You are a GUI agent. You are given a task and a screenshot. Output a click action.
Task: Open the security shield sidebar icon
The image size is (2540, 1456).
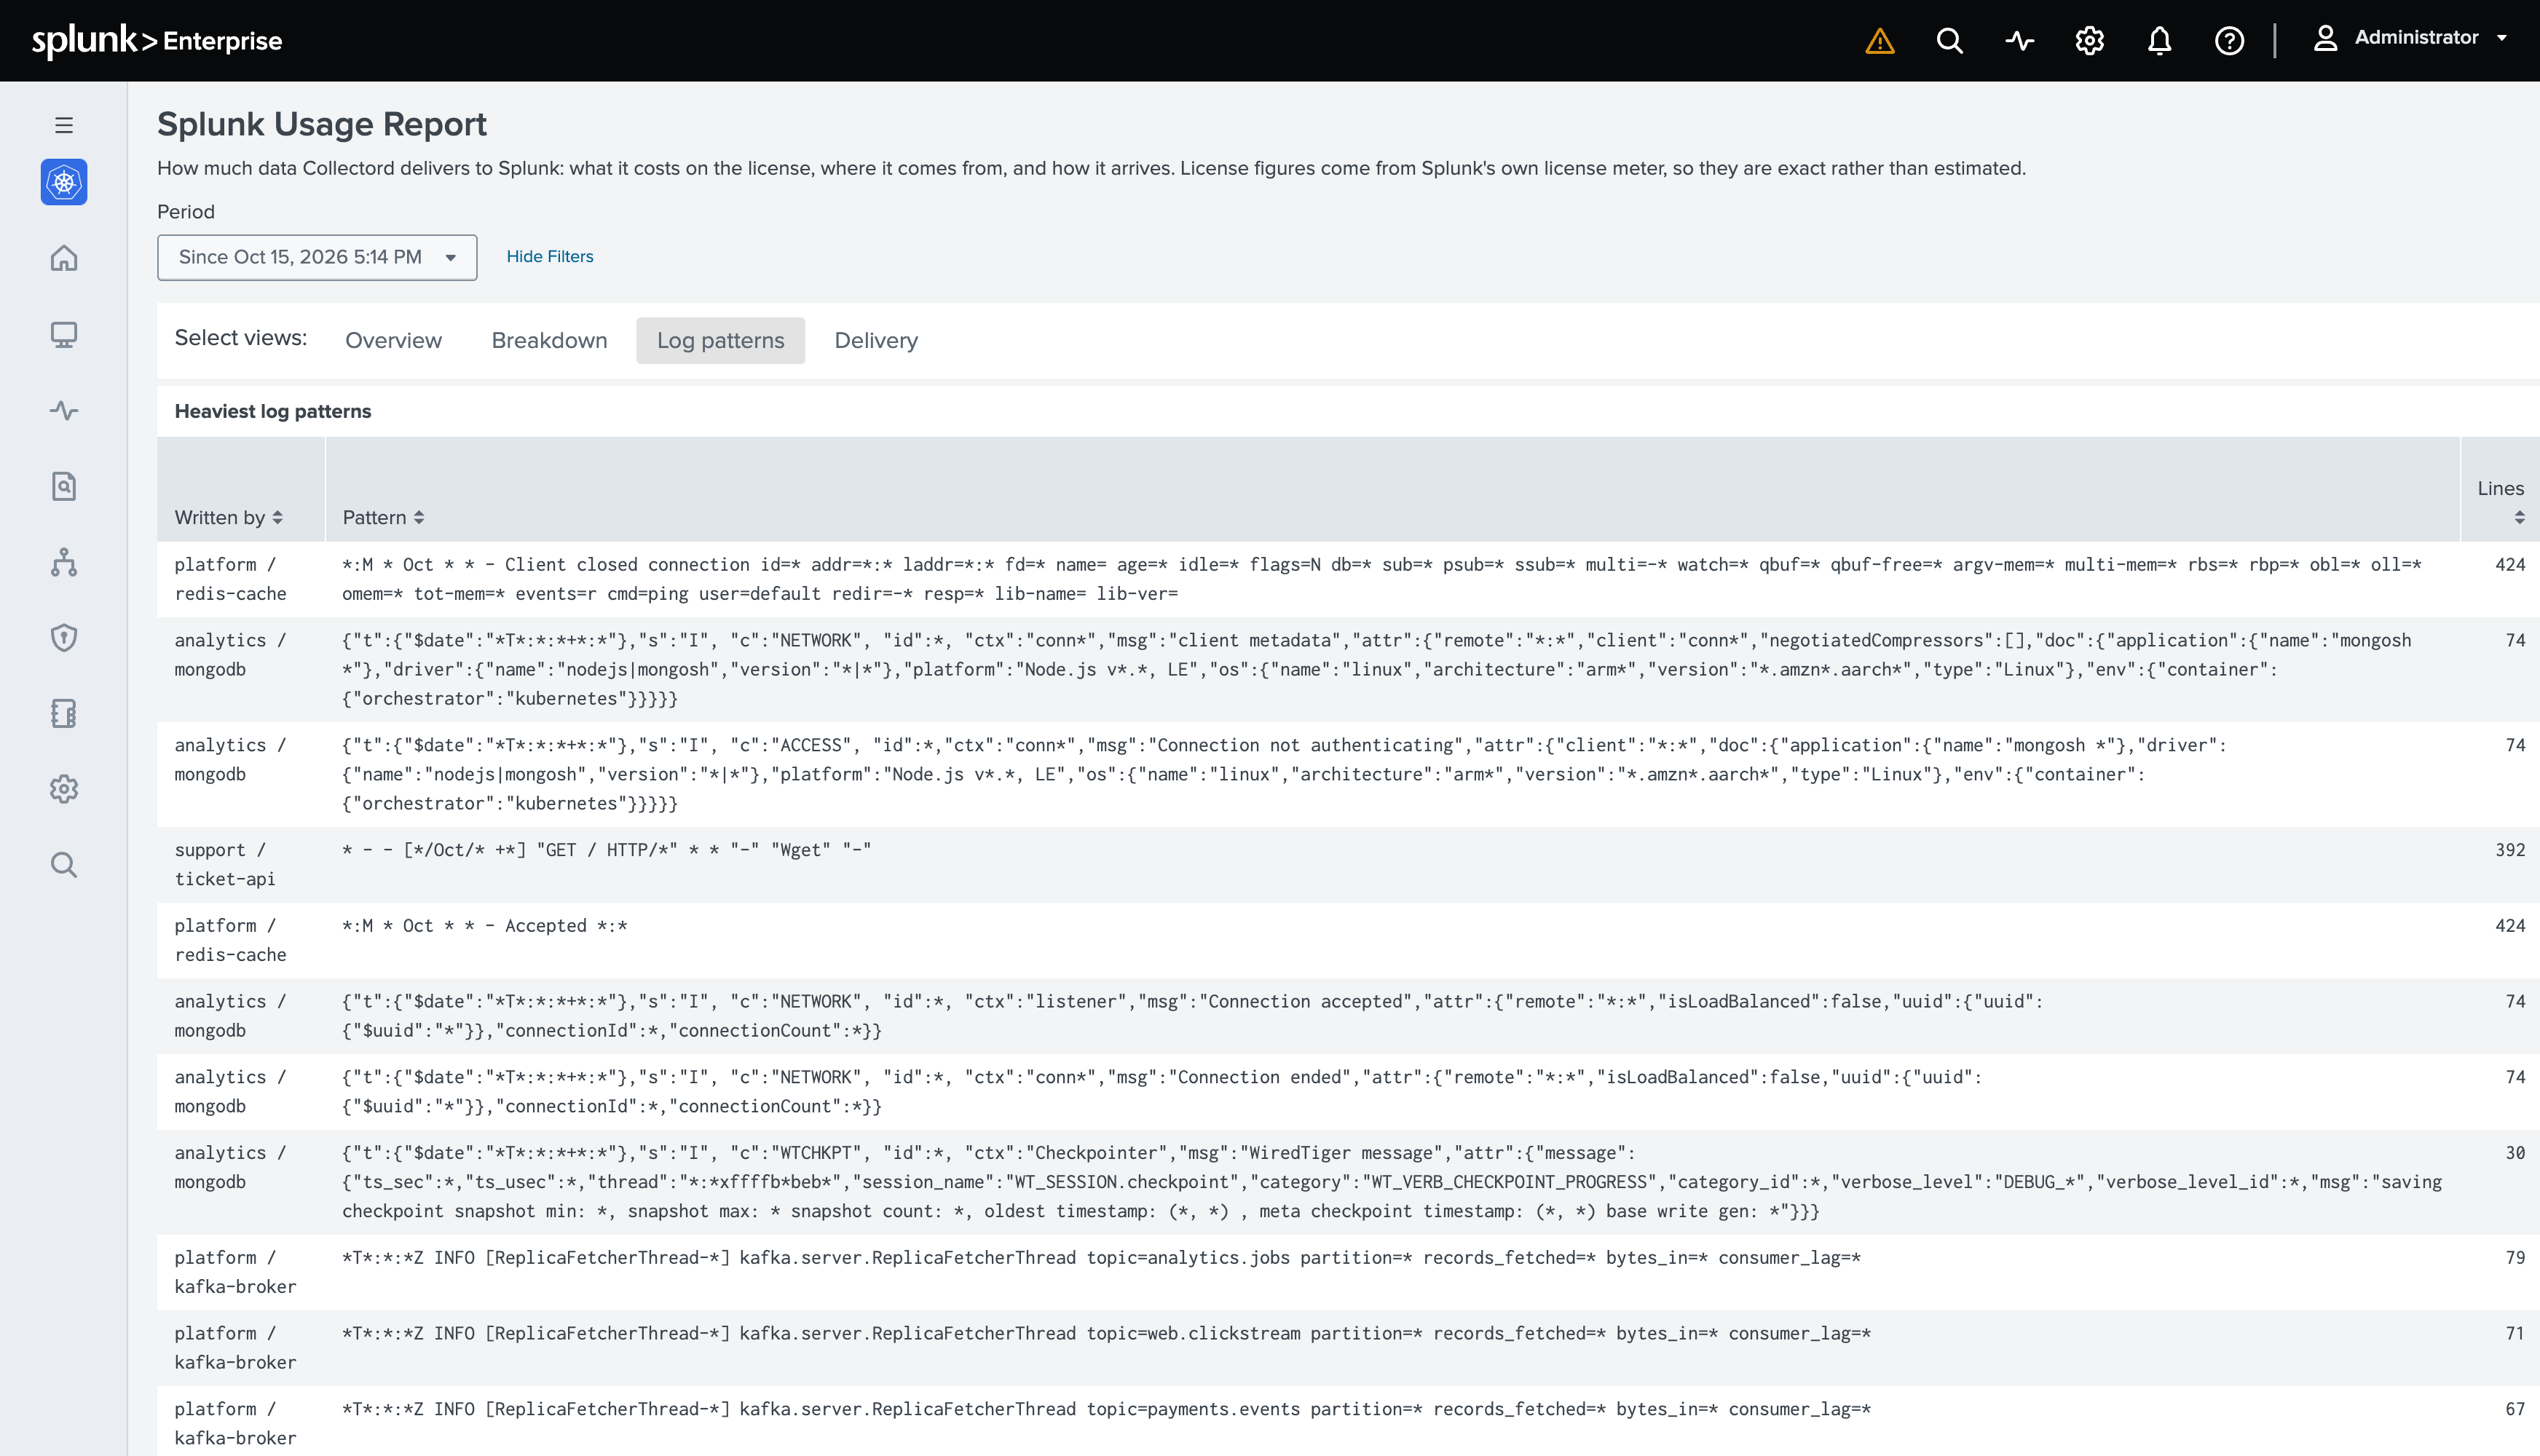(64, 638)
